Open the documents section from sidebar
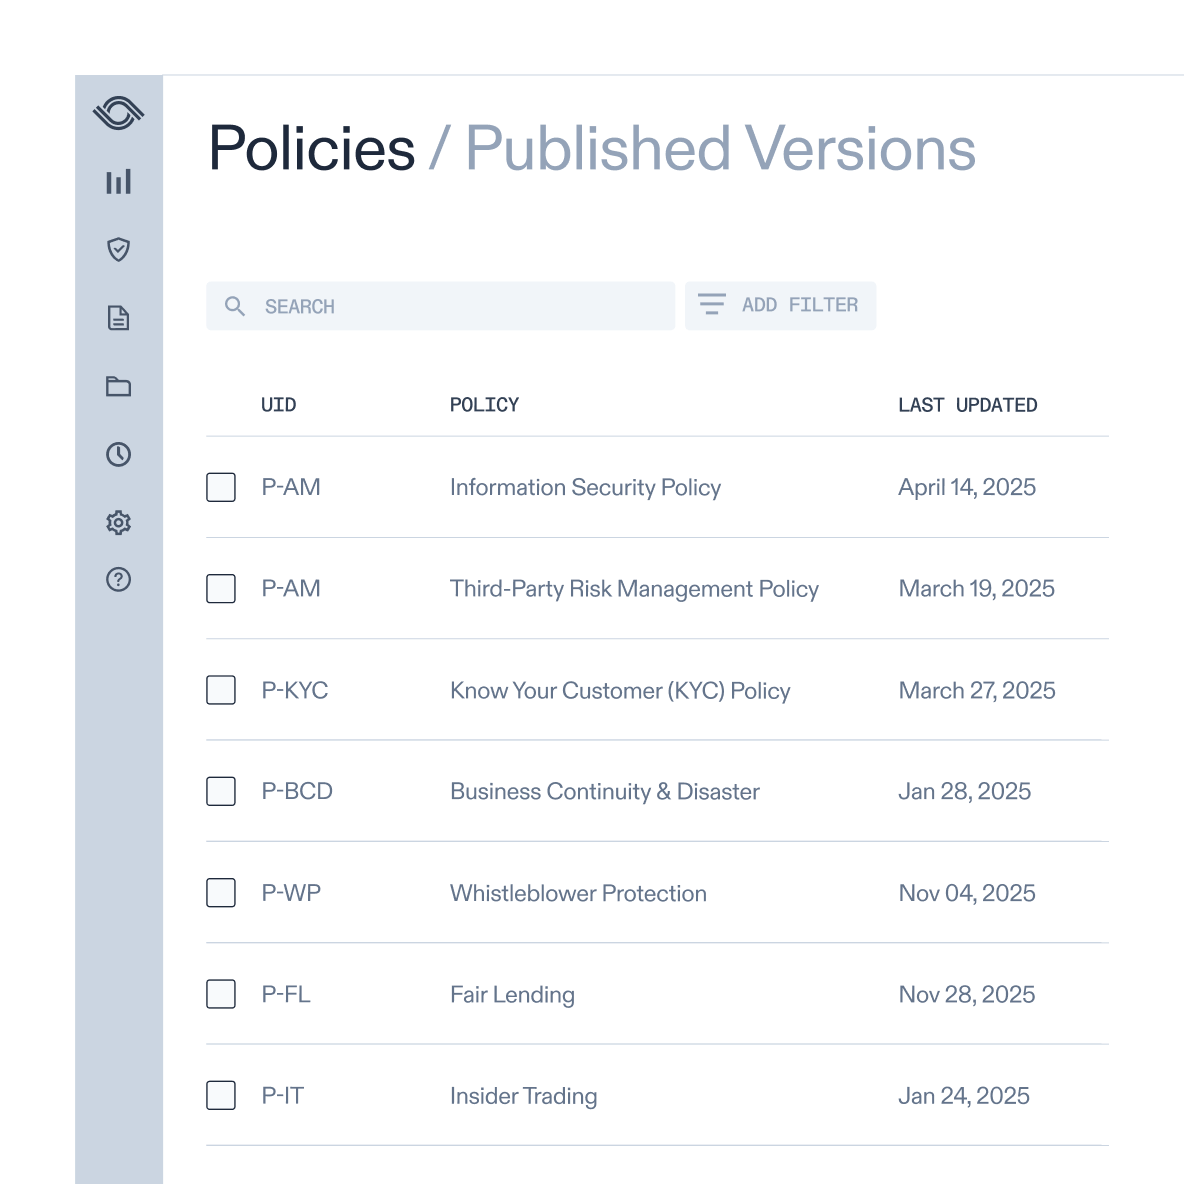The height and width of the screenshot is (1184, 1184). pos(119,318)
